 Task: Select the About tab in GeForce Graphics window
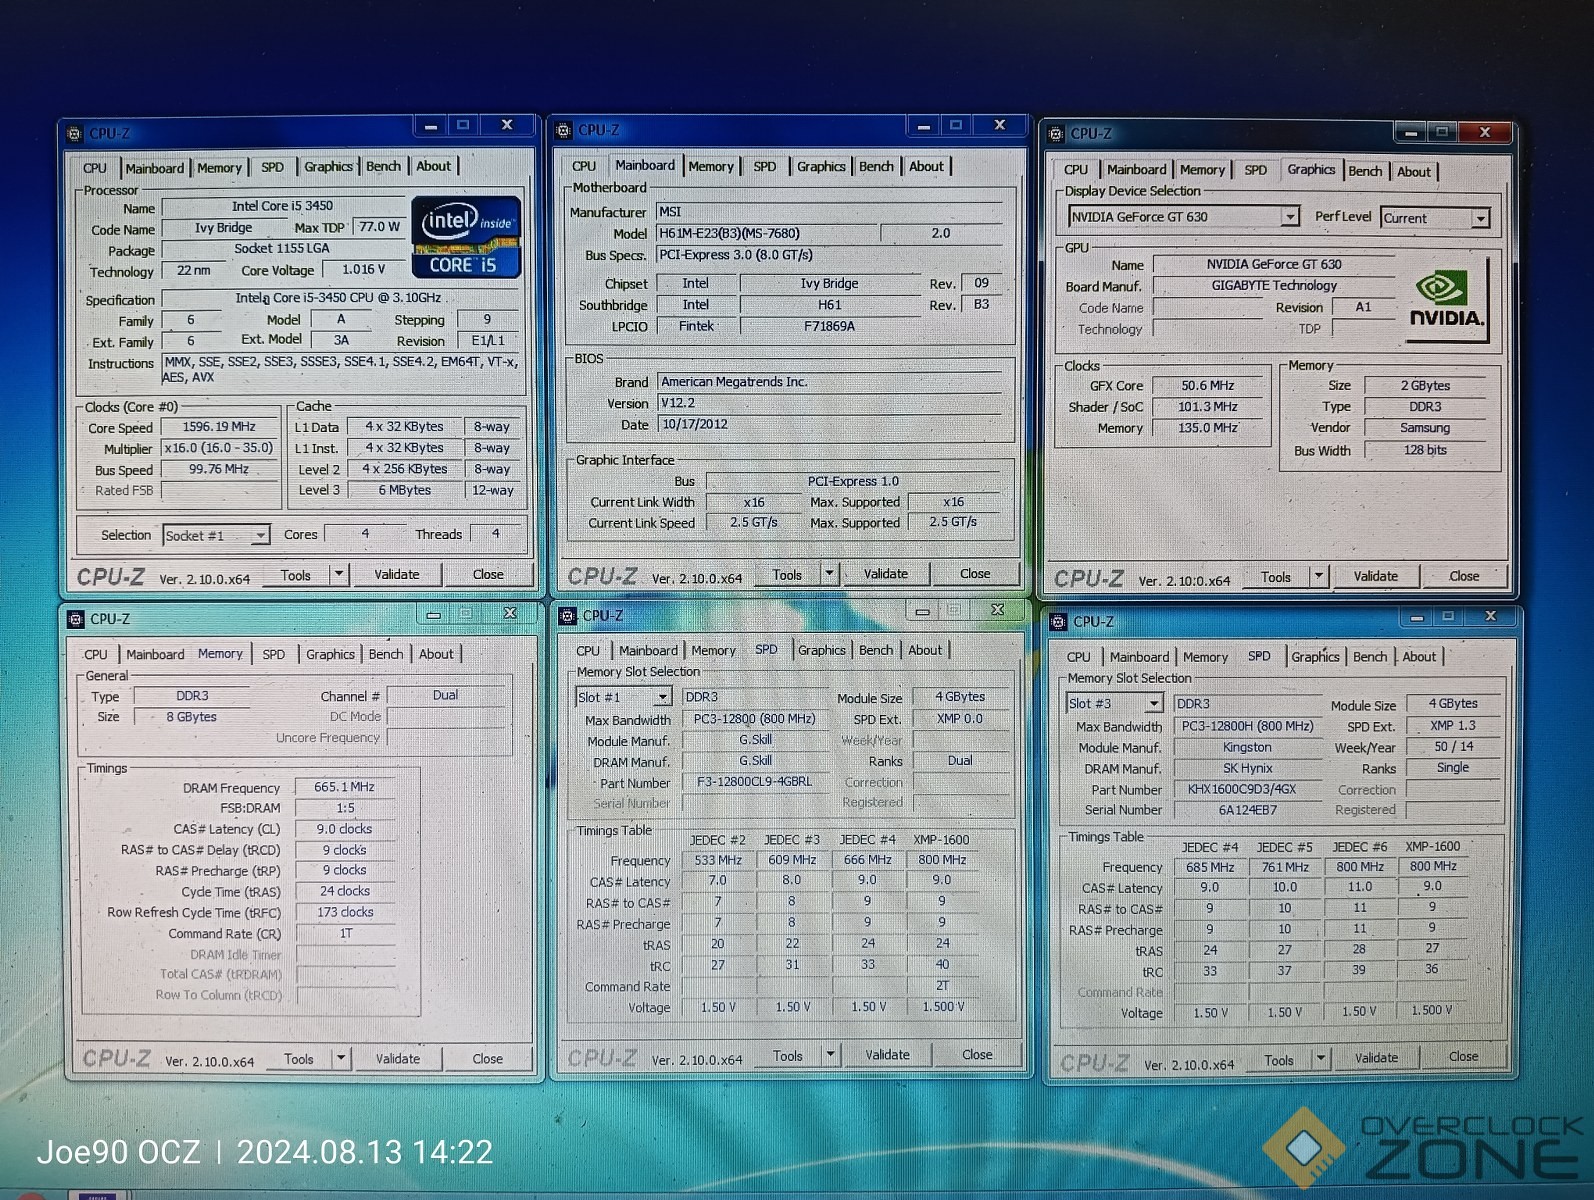point(1414,171)
